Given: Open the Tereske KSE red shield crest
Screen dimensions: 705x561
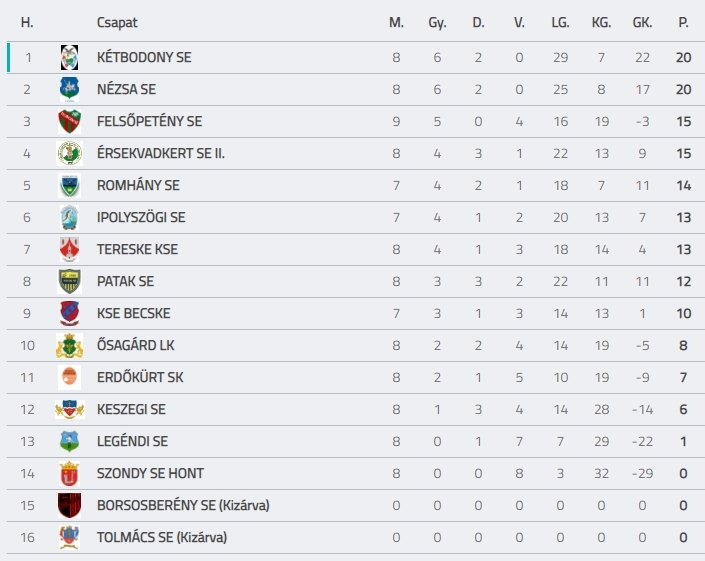Looking at the screenshot, I should tap(70, 249).
